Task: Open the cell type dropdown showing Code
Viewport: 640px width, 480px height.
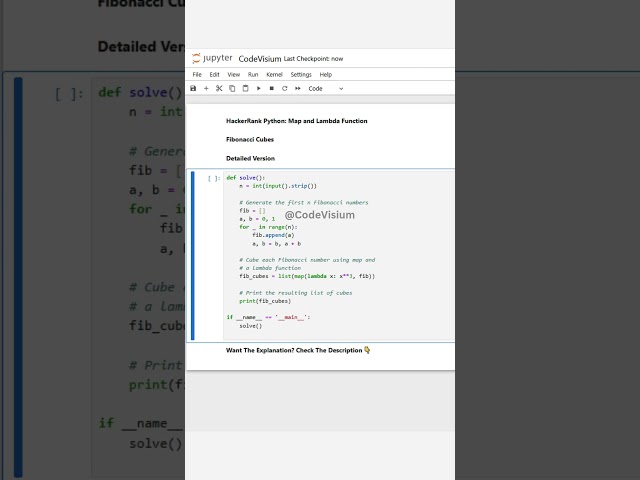Action: click(326, 89)
